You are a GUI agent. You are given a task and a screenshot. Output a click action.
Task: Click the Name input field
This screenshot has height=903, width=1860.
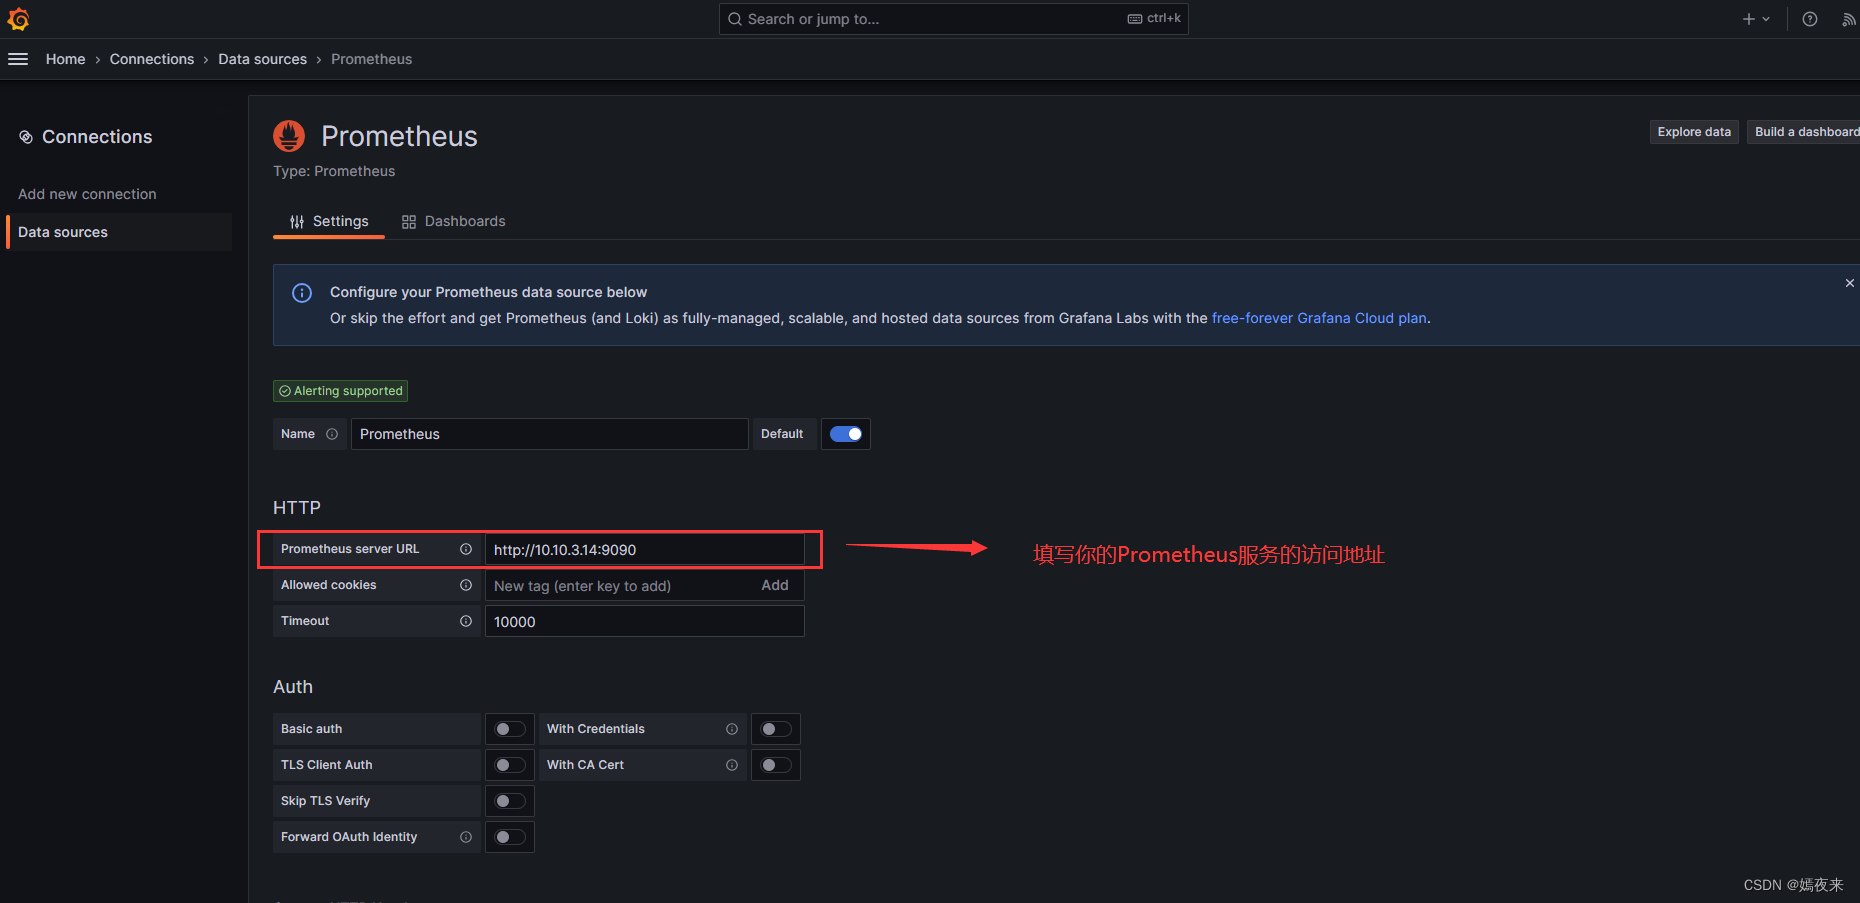point(550,434)
